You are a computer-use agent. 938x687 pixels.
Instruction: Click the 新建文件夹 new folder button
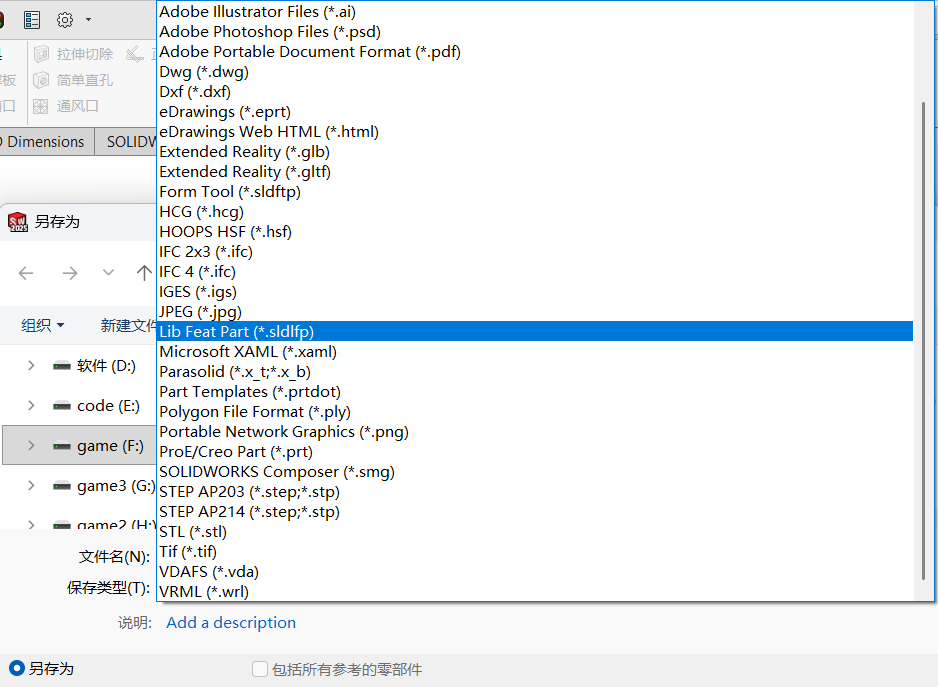click(128, 326)
